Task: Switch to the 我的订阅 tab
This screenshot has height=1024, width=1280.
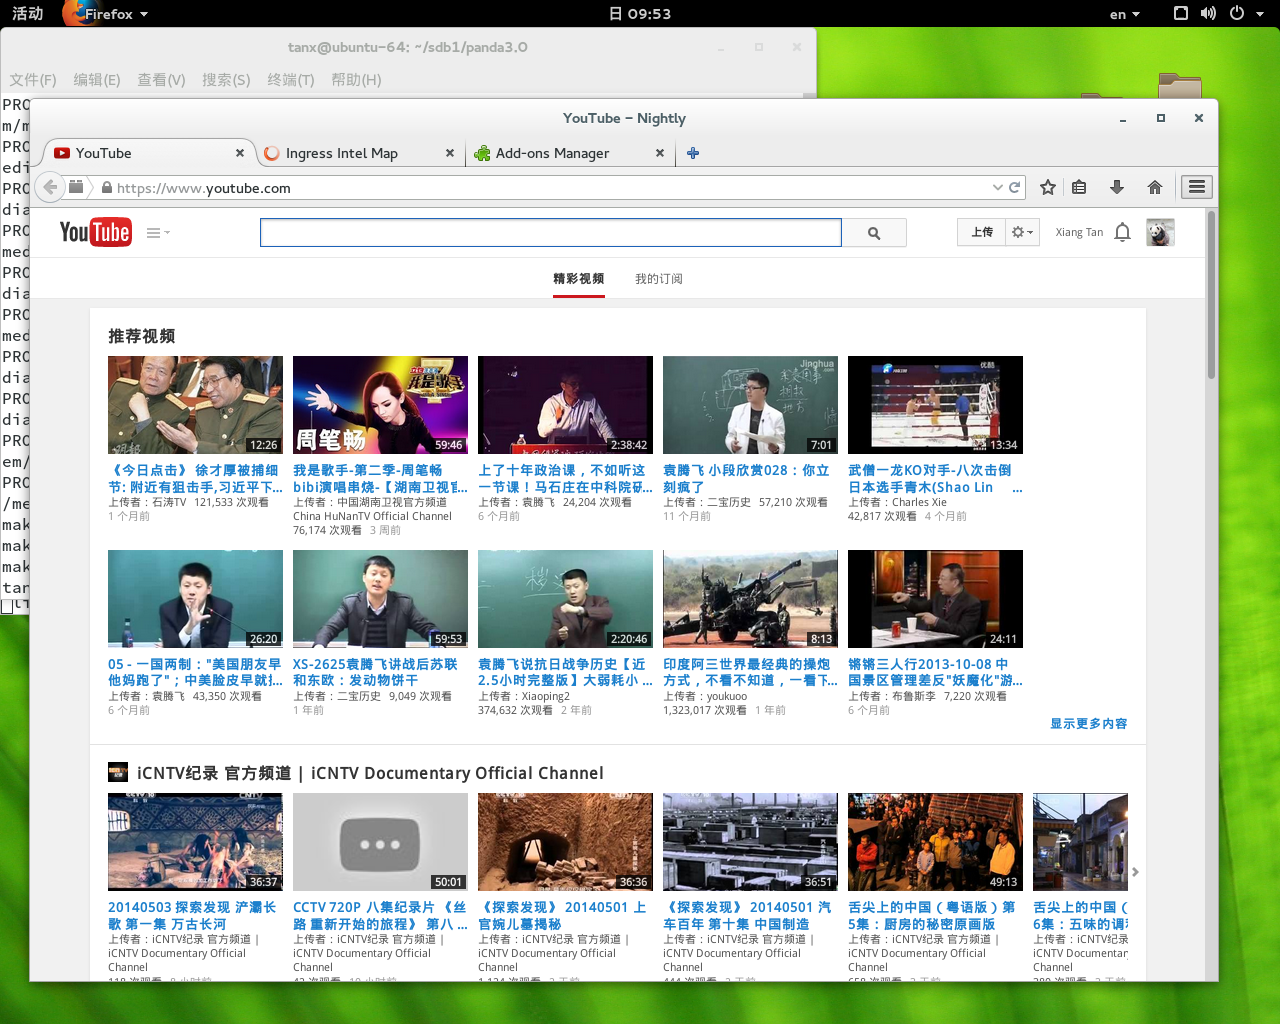Action: pos(659,279)
